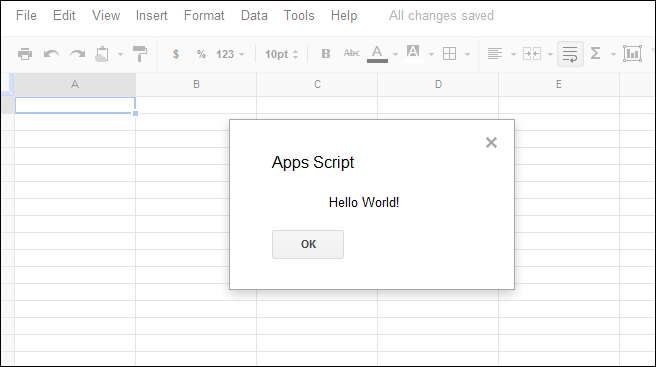Click the select-all corner box

click(x=8, y=85)
